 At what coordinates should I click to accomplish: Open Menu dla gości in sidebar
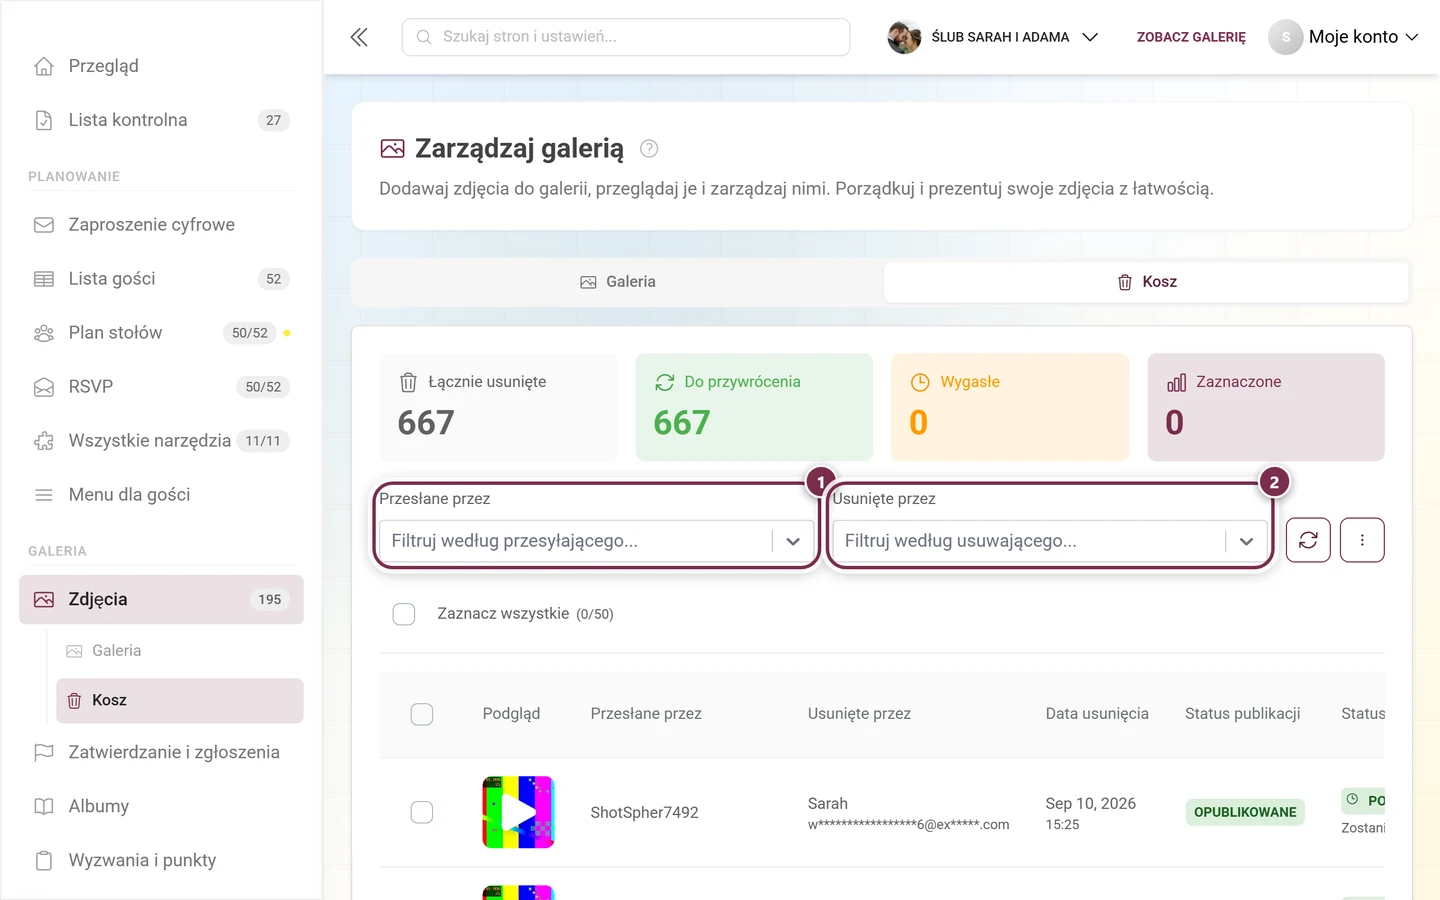point(162,495)
